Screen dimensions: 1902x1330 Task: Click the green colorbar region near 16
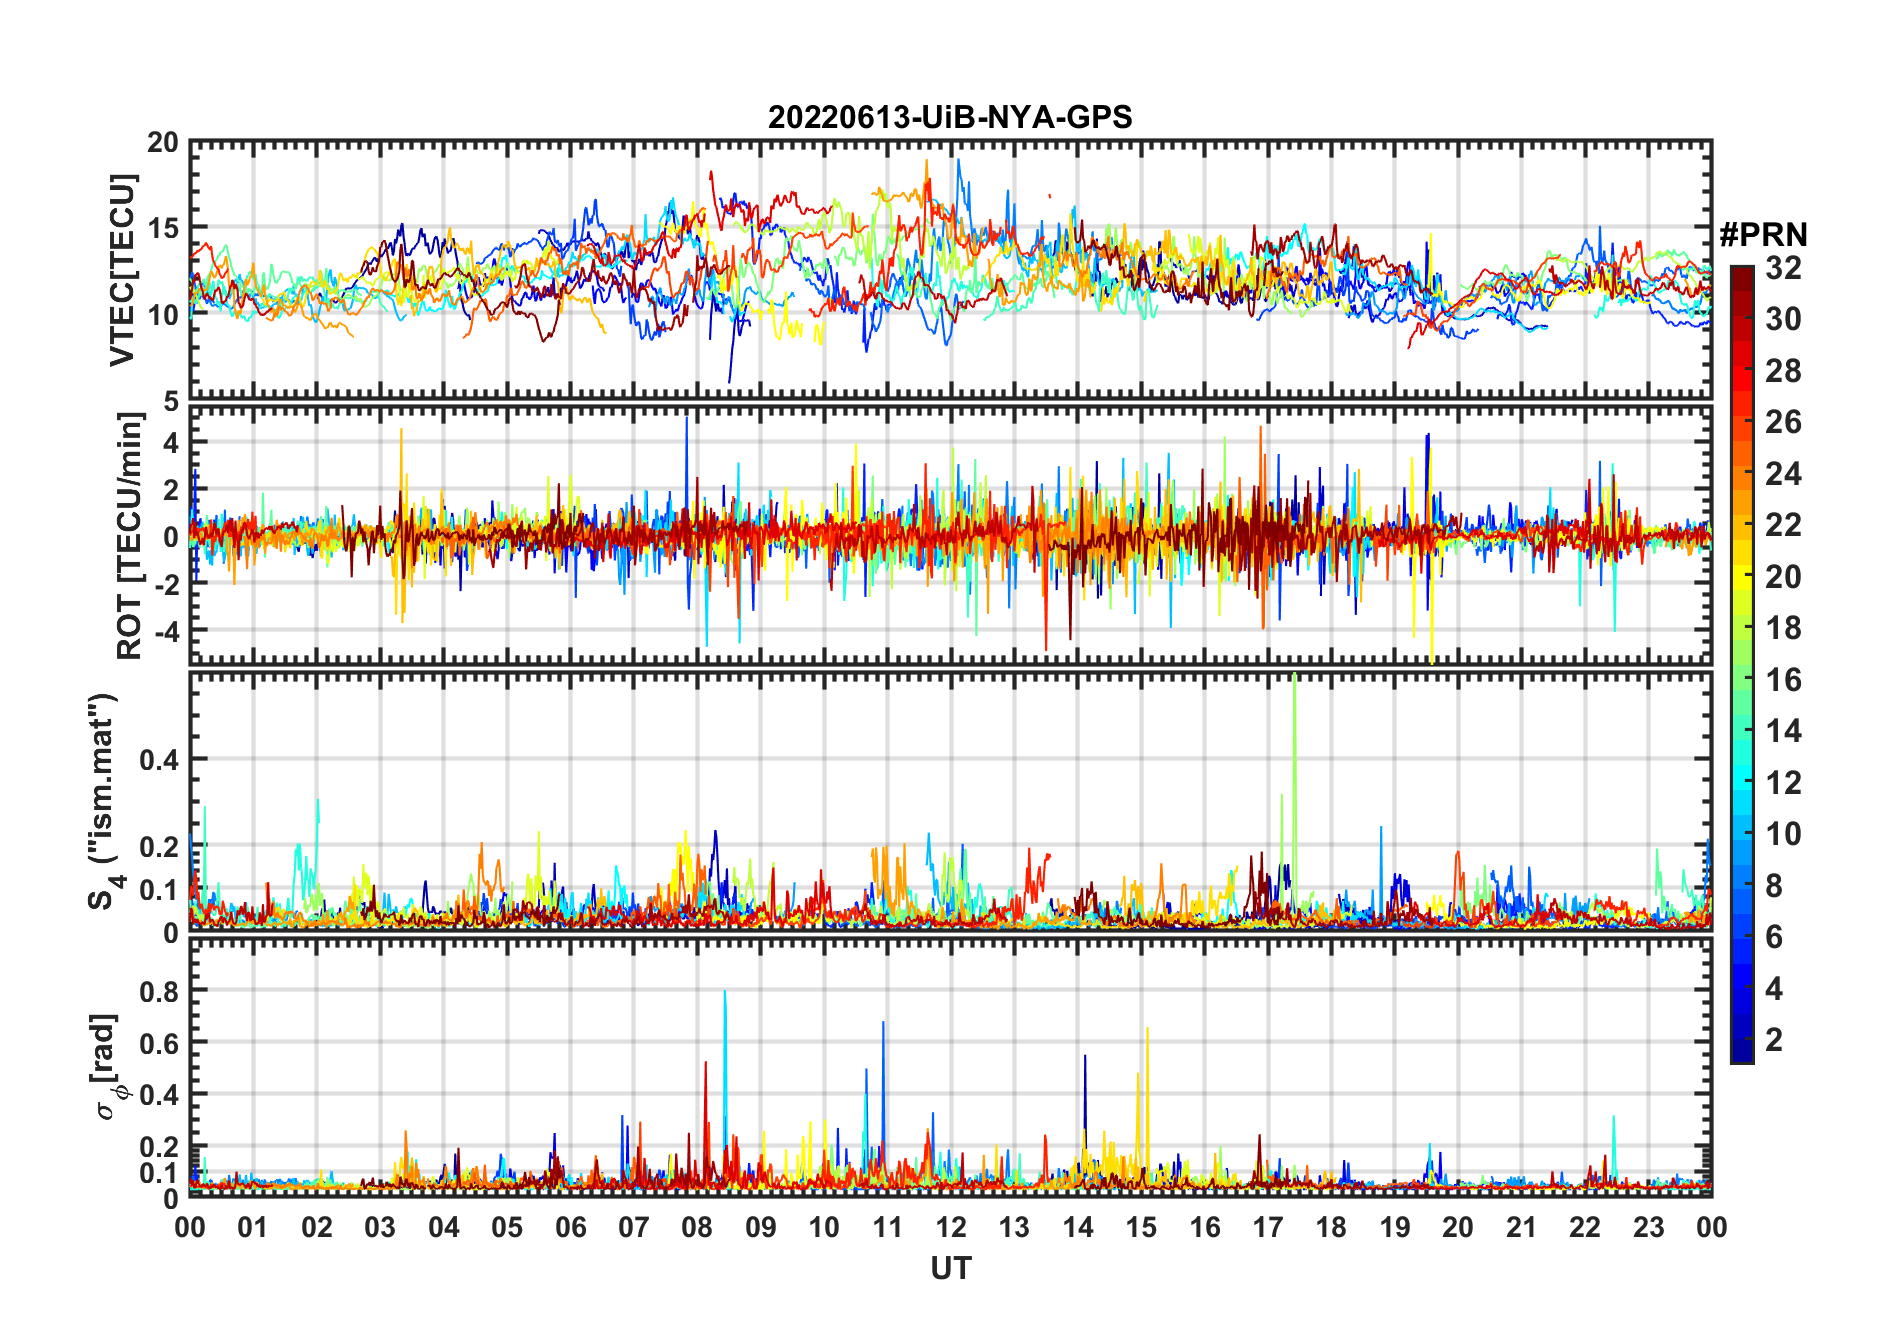[x=1742, y=680]
